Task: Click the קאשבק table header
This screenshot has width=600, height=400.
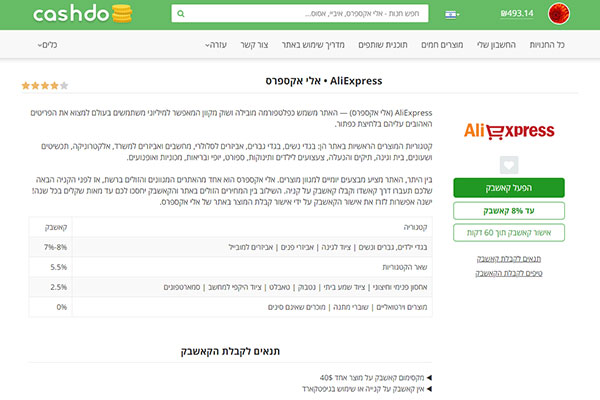Action: [56, 227]
